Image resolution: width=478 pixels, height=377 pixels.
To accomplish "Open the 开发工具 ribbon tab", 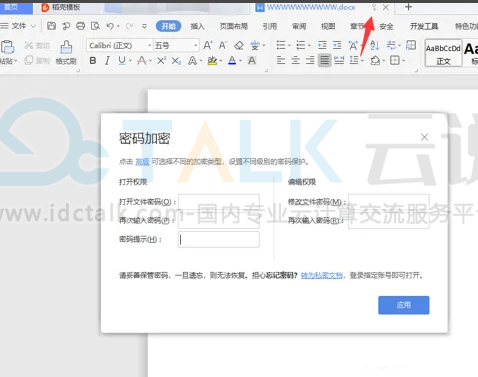I will coord(424,26).
